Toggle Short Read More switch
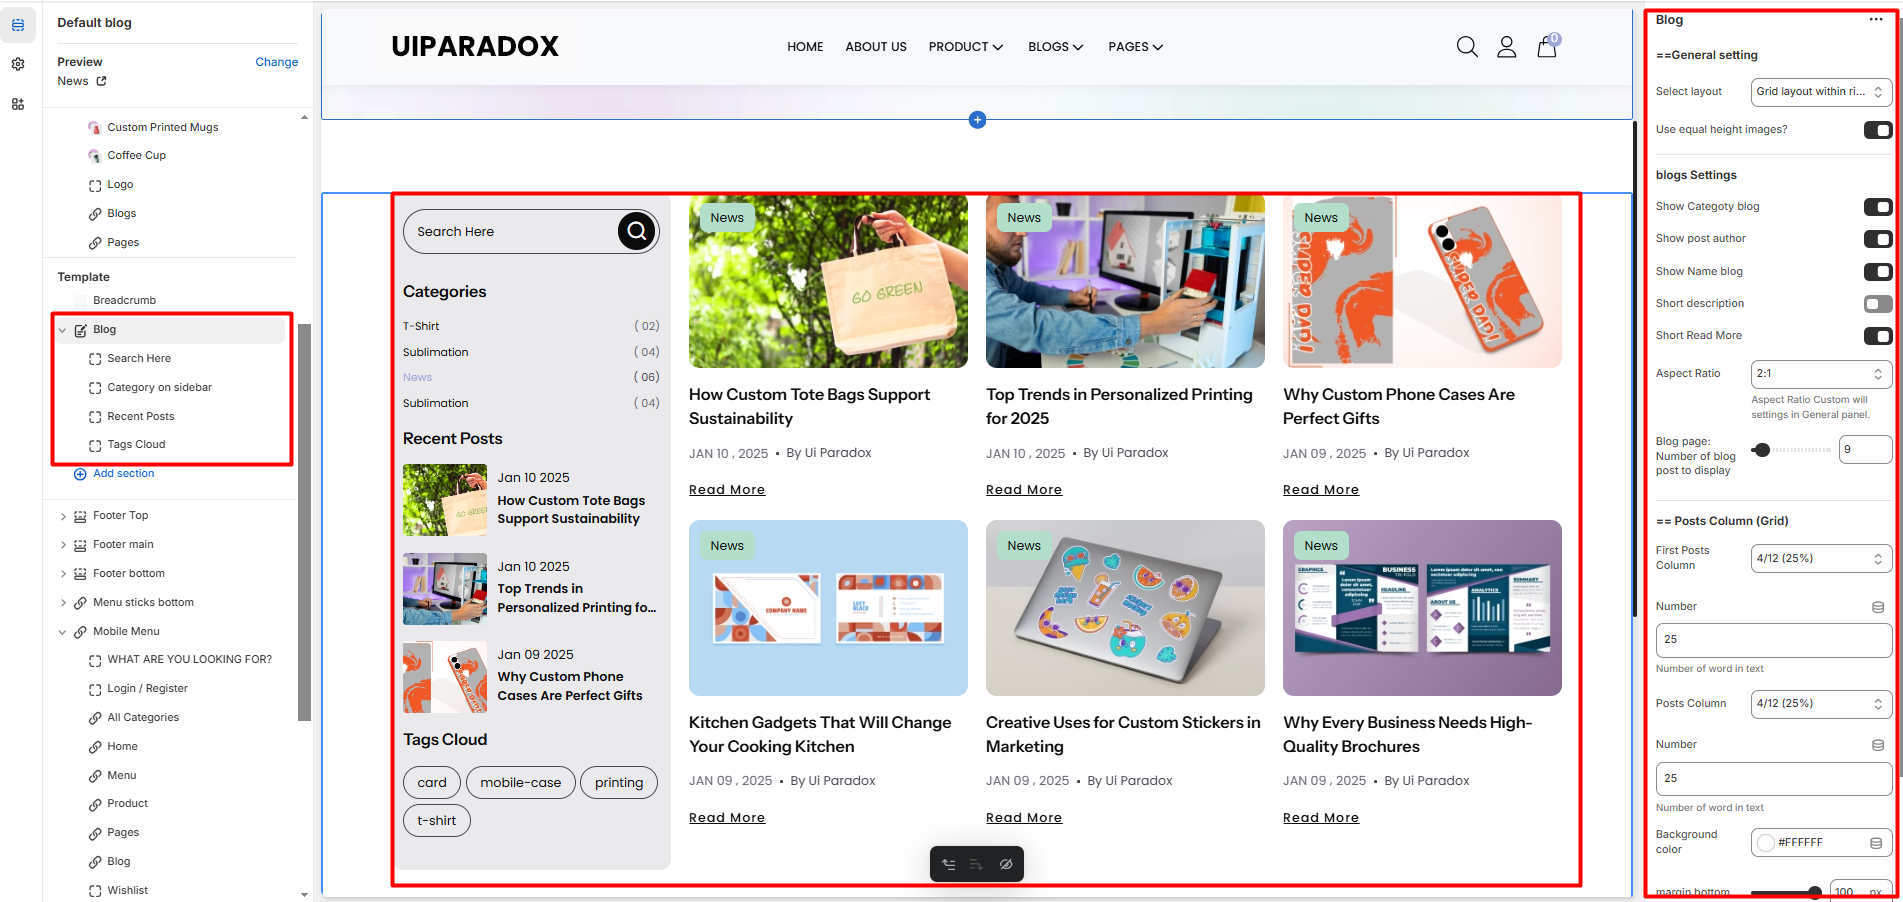The image size is (1903, 902). pyautogui.click(x=1878, y=336)
